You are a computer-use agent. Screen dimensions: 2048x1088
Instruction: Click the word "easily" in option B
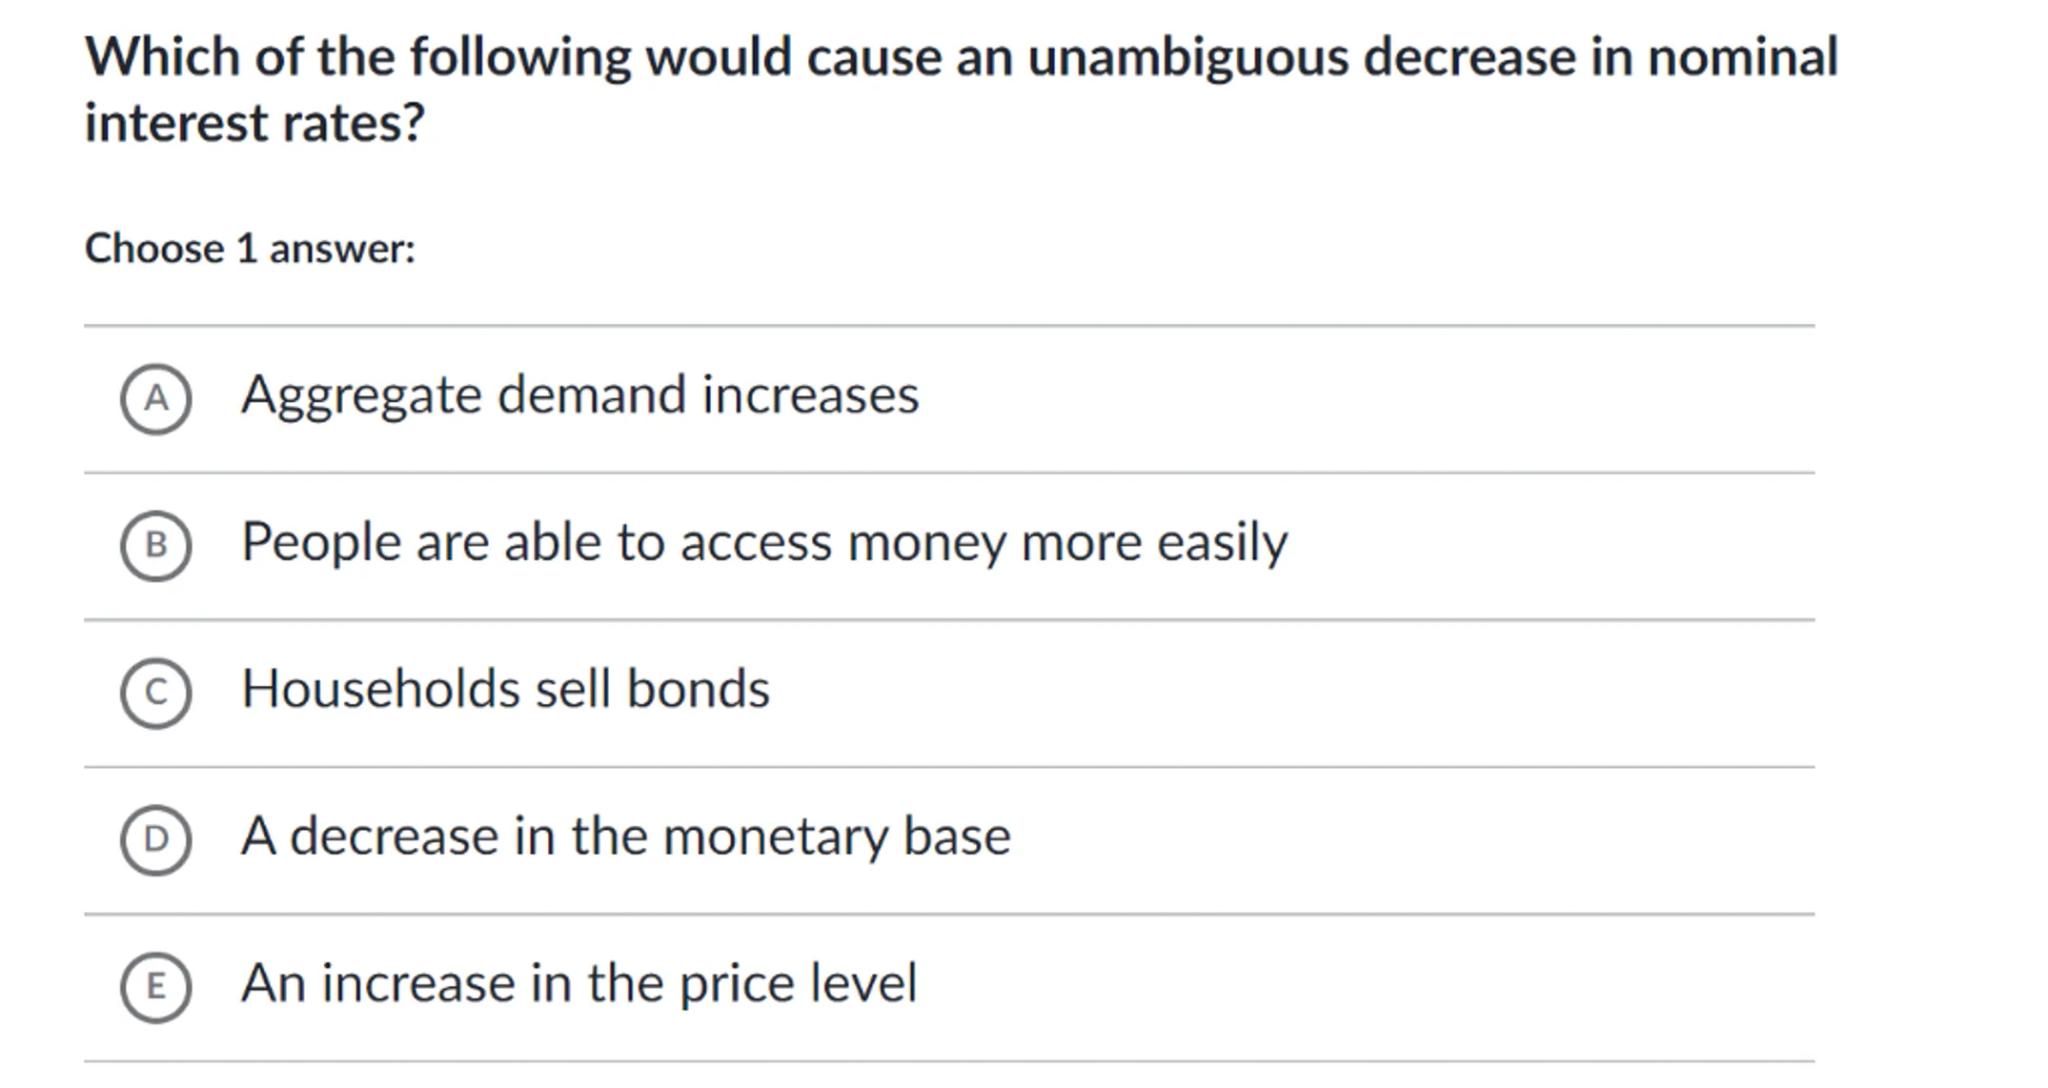(x=1222, y=543)
